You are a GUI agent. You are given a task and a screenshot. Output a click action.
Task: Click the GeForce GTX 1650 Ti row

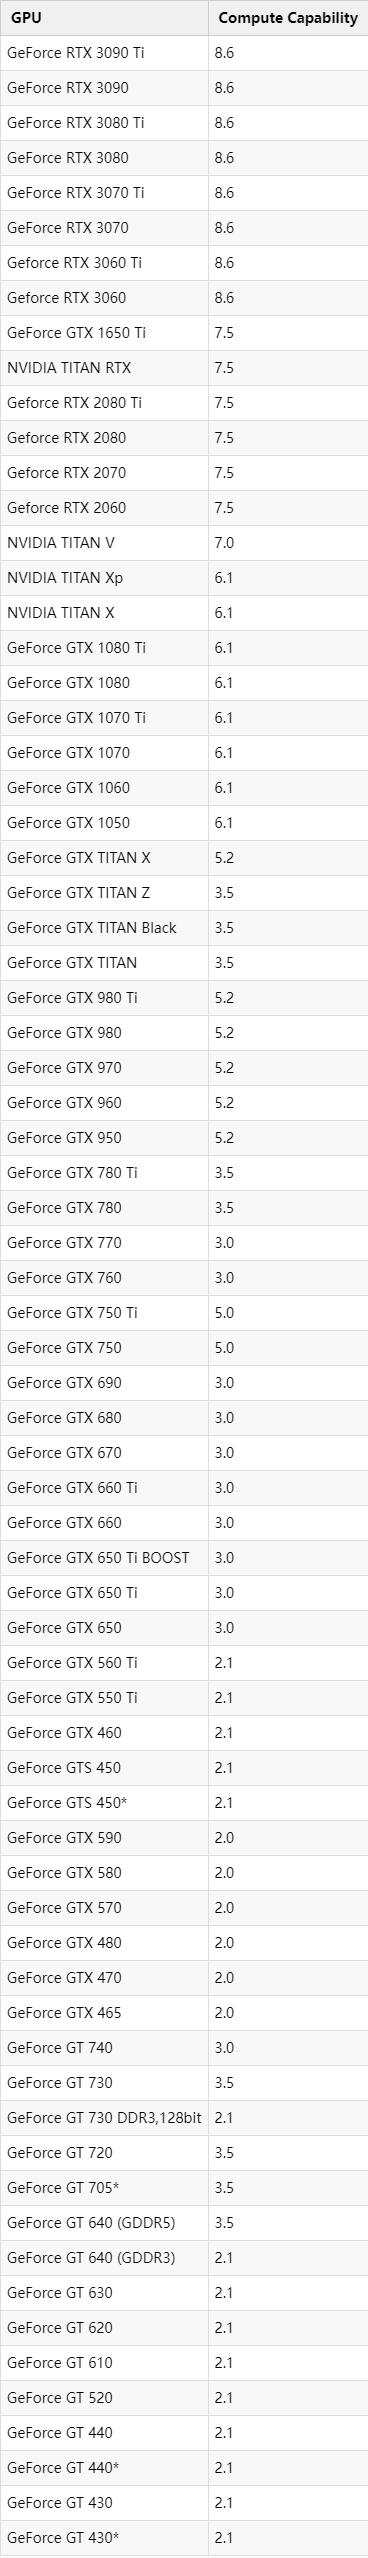point(184,333)
